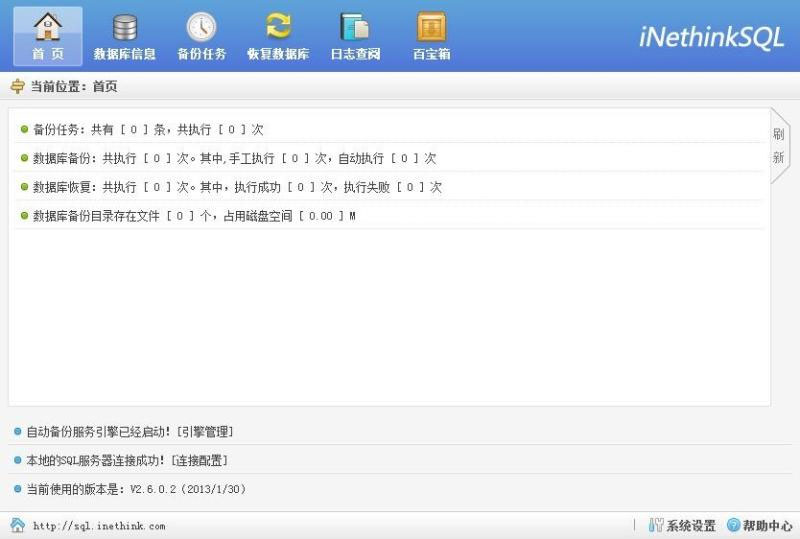The width and height of the screenshot is (800, 539).
Task: Click the 刷新 refresh tab on right edge
Action: pyautogui.click(x=778, y=146)
